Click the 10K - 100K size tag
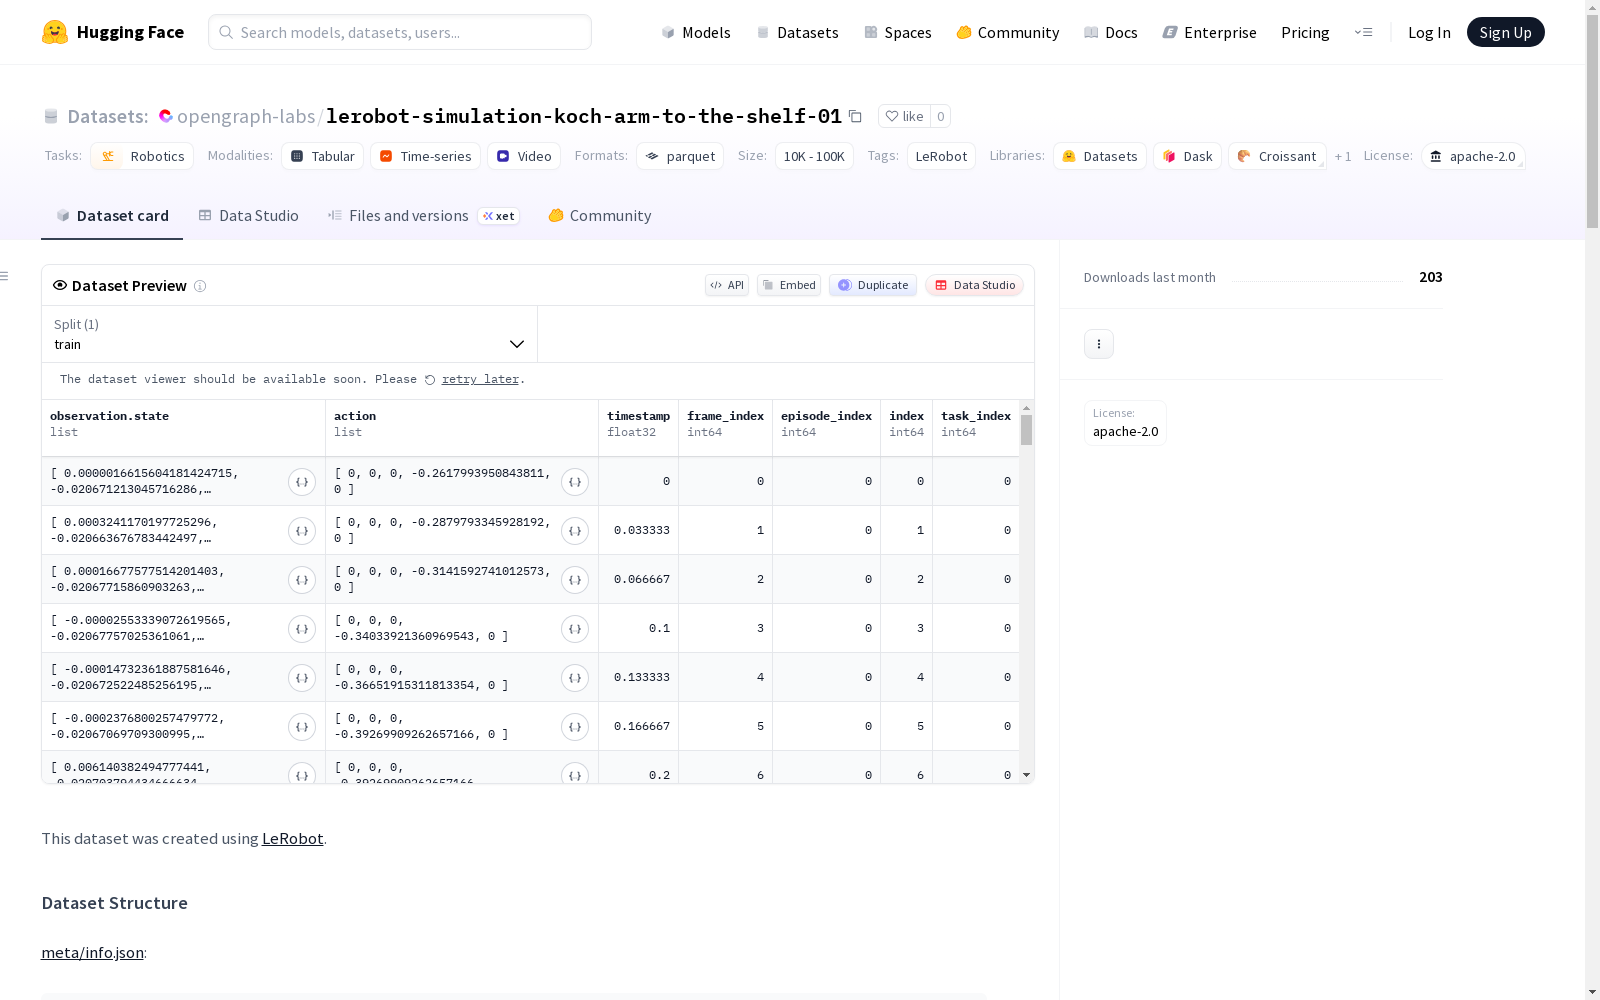 (x=814, y=156)
